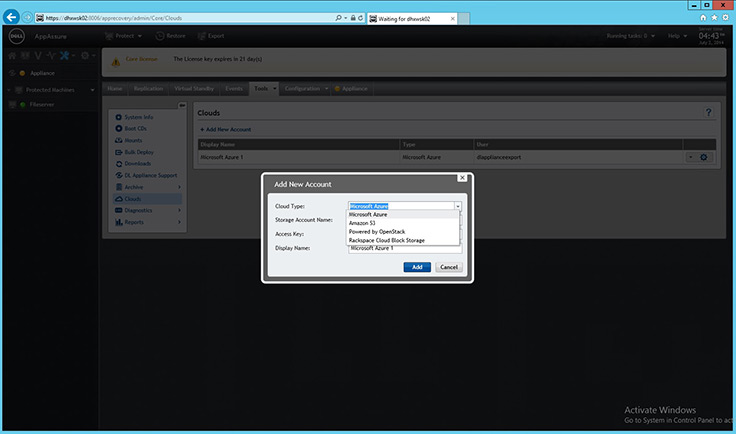Click the pulse events icon in sidebar toolbar
736x434 pixels.
point(51,55)
